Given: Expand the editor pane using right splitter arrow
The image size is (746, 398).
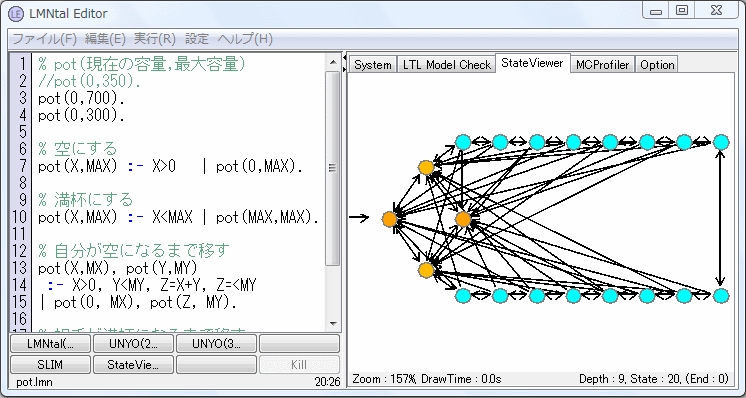Looking at the screenshot, I should tap(344, 69).
